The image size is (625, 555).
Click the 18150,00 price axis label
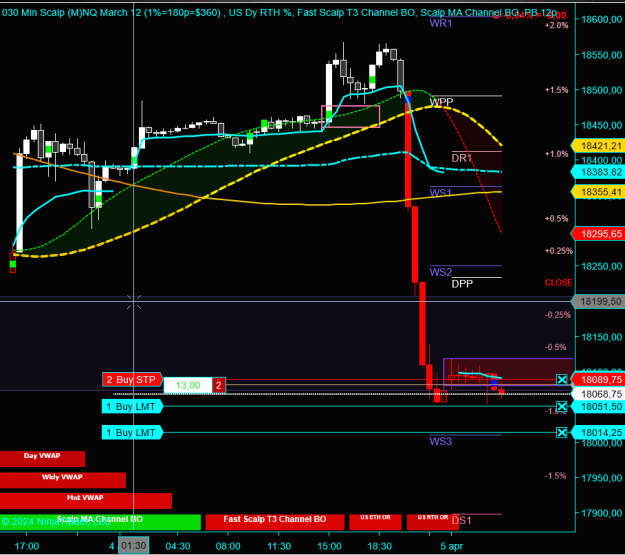(x=601, y=337)
